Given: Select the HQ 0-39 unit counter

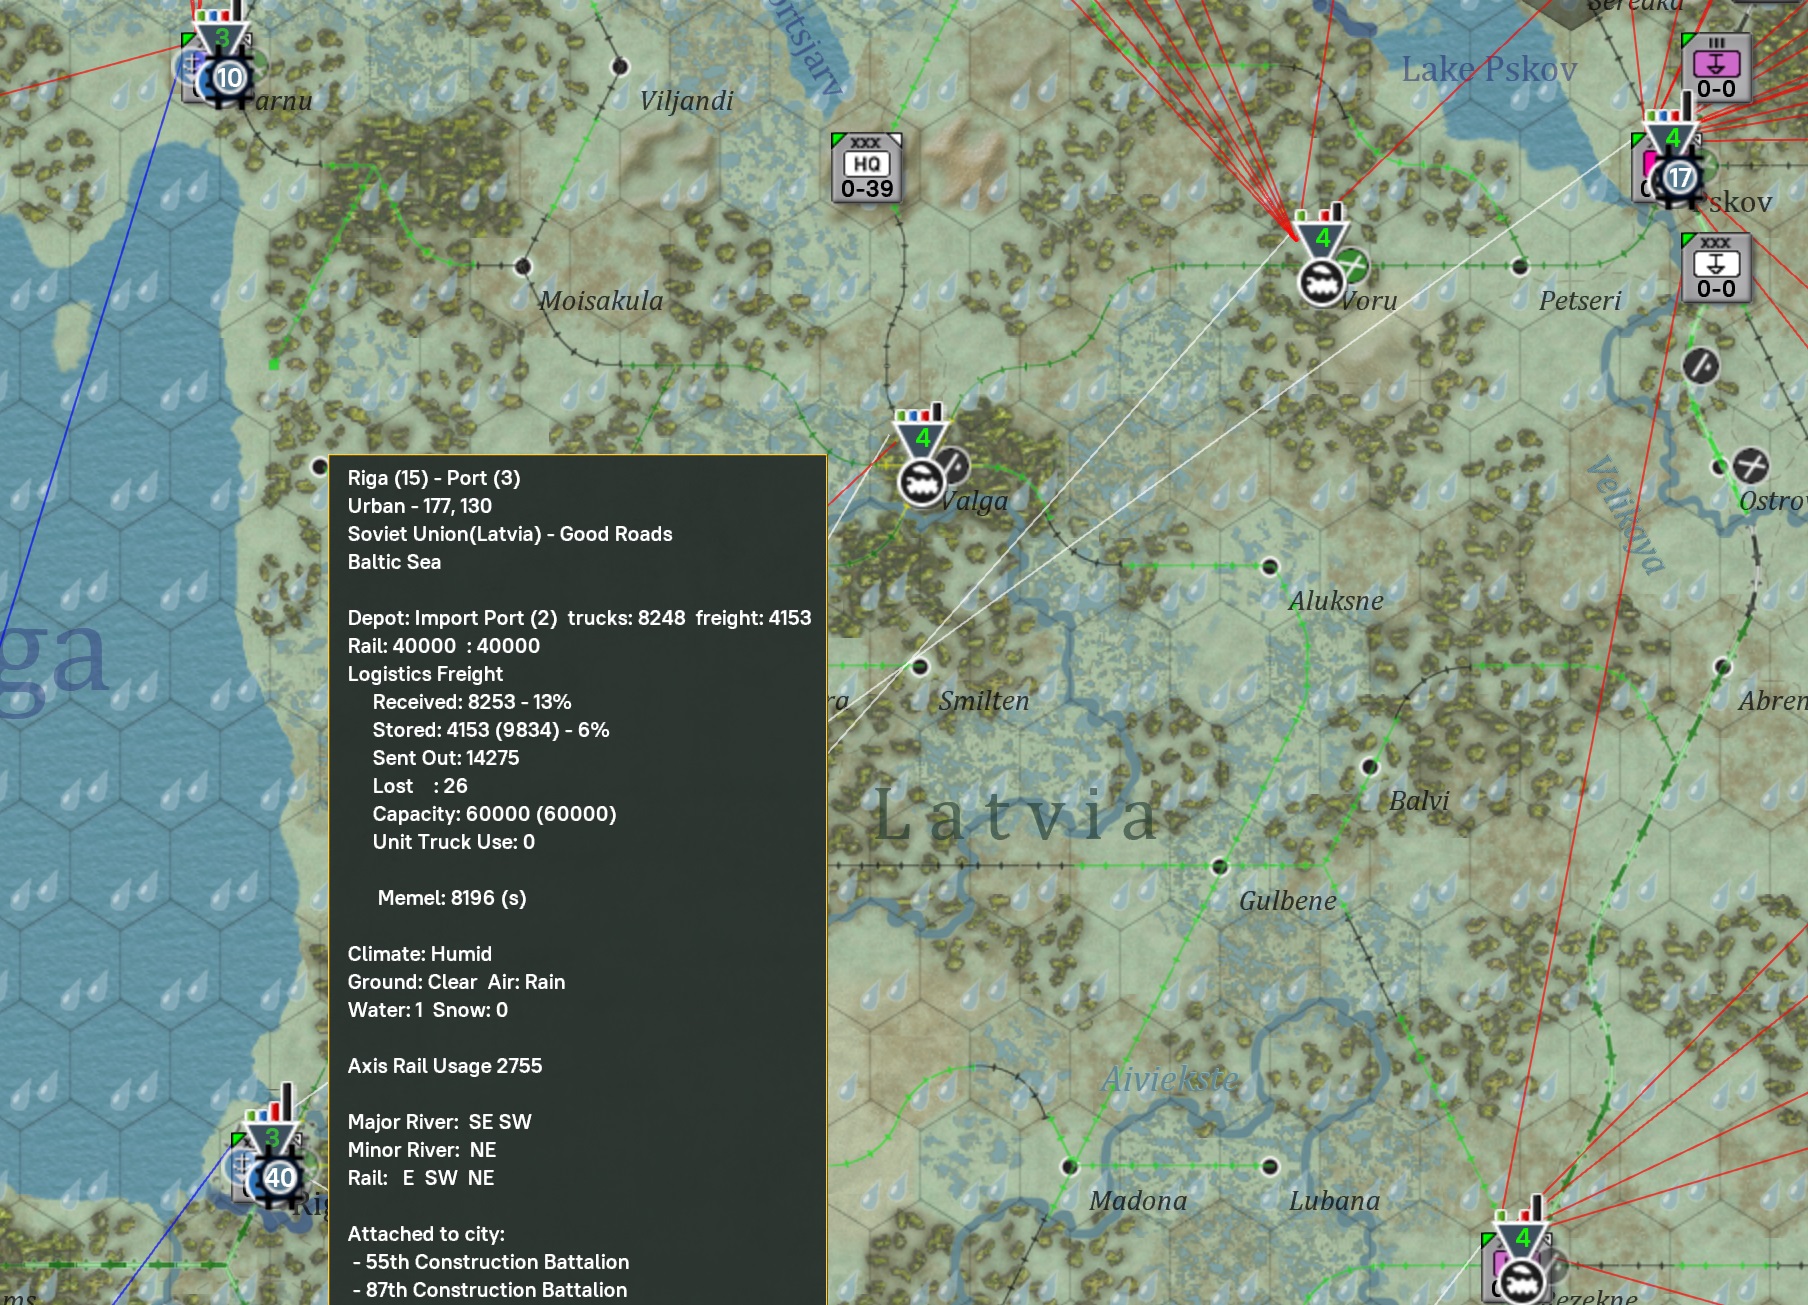Looking at the screenshot, I should click(867, 167).
